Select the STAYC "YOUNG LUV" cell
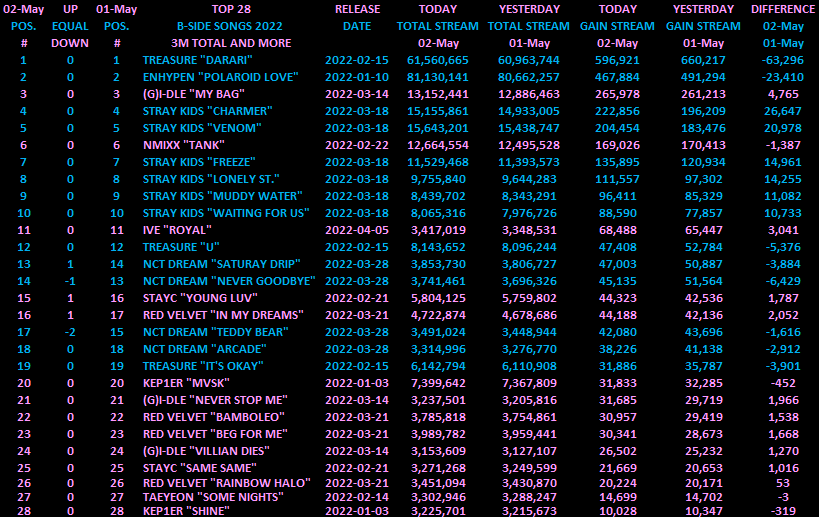 201,298
